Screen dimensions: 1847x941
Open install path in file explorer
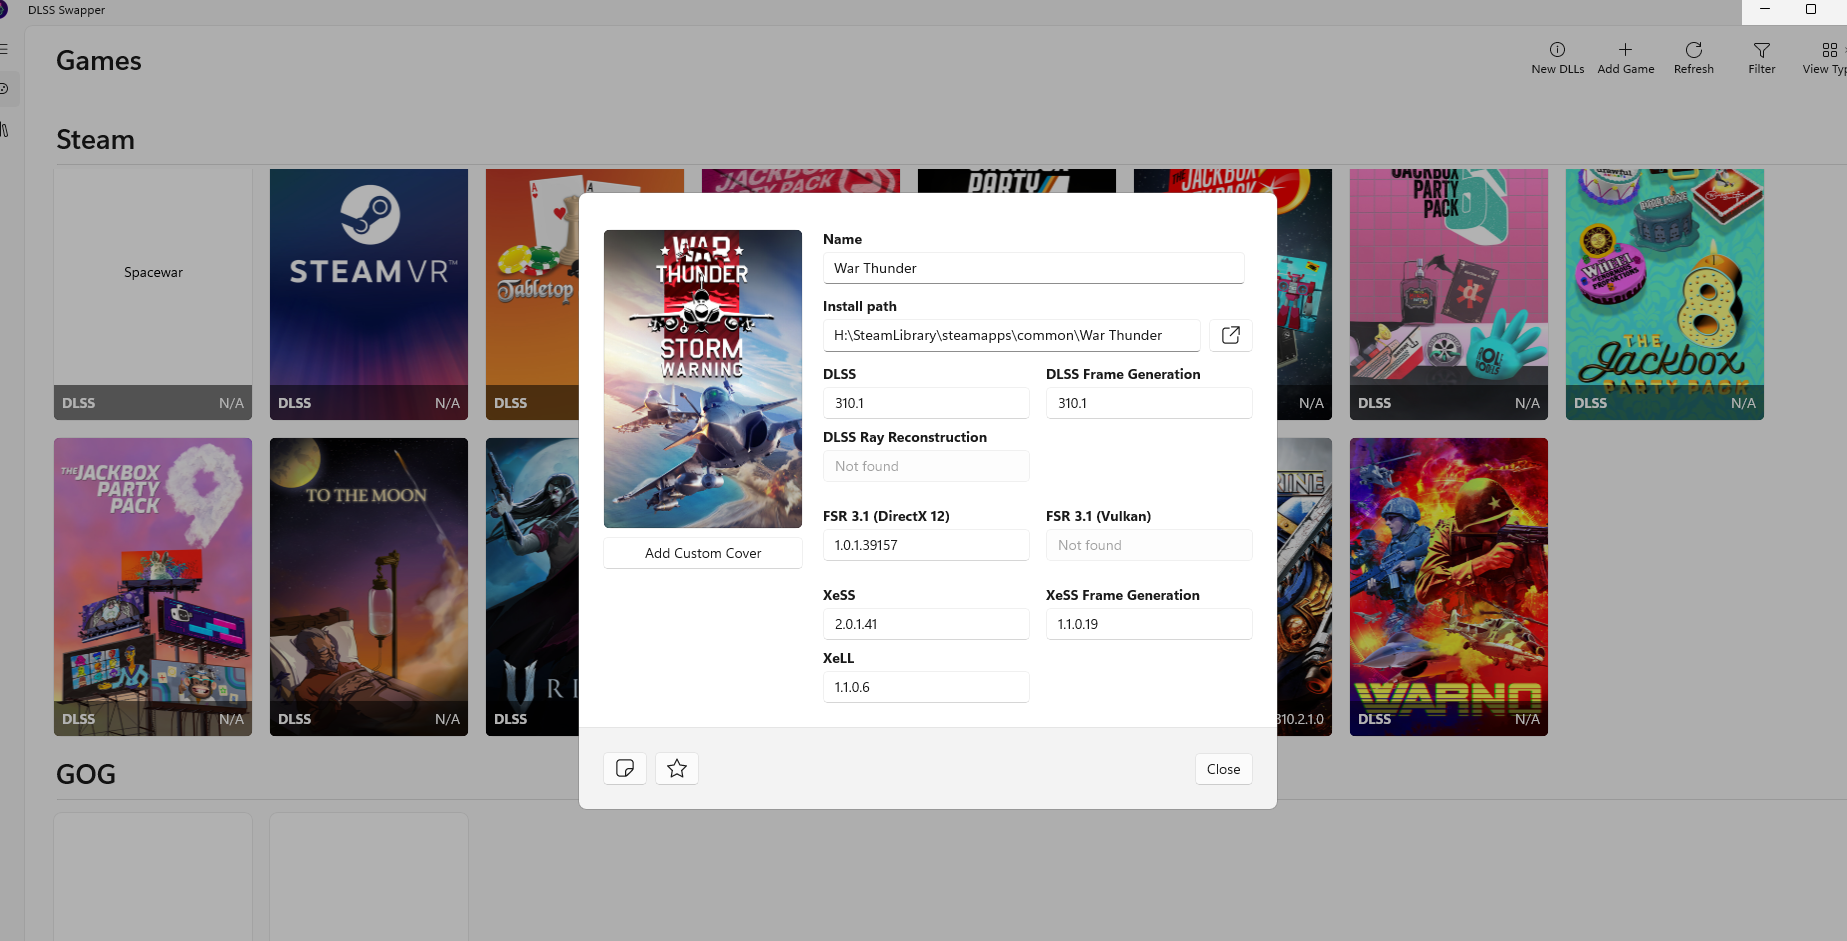click(1231, 335)
